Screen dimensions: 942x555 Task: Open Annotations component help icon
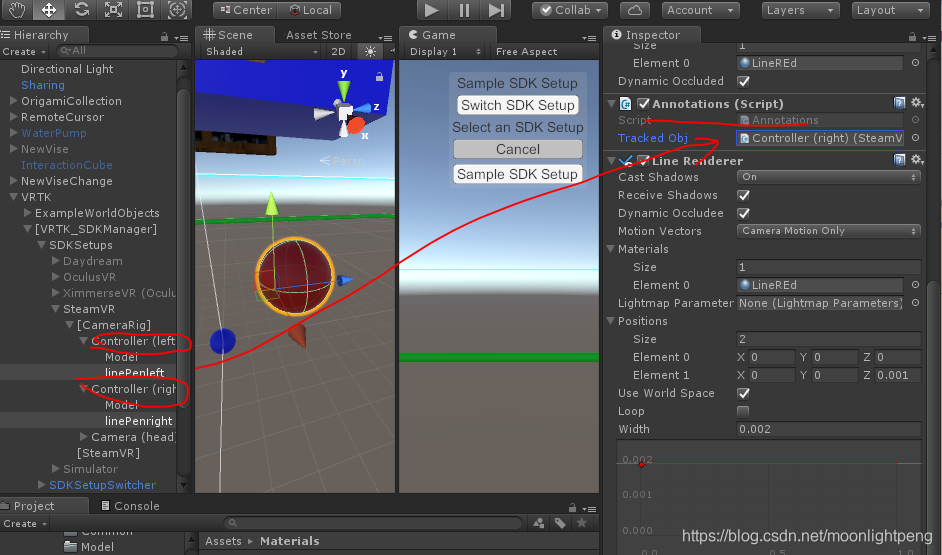click(899, 103)
